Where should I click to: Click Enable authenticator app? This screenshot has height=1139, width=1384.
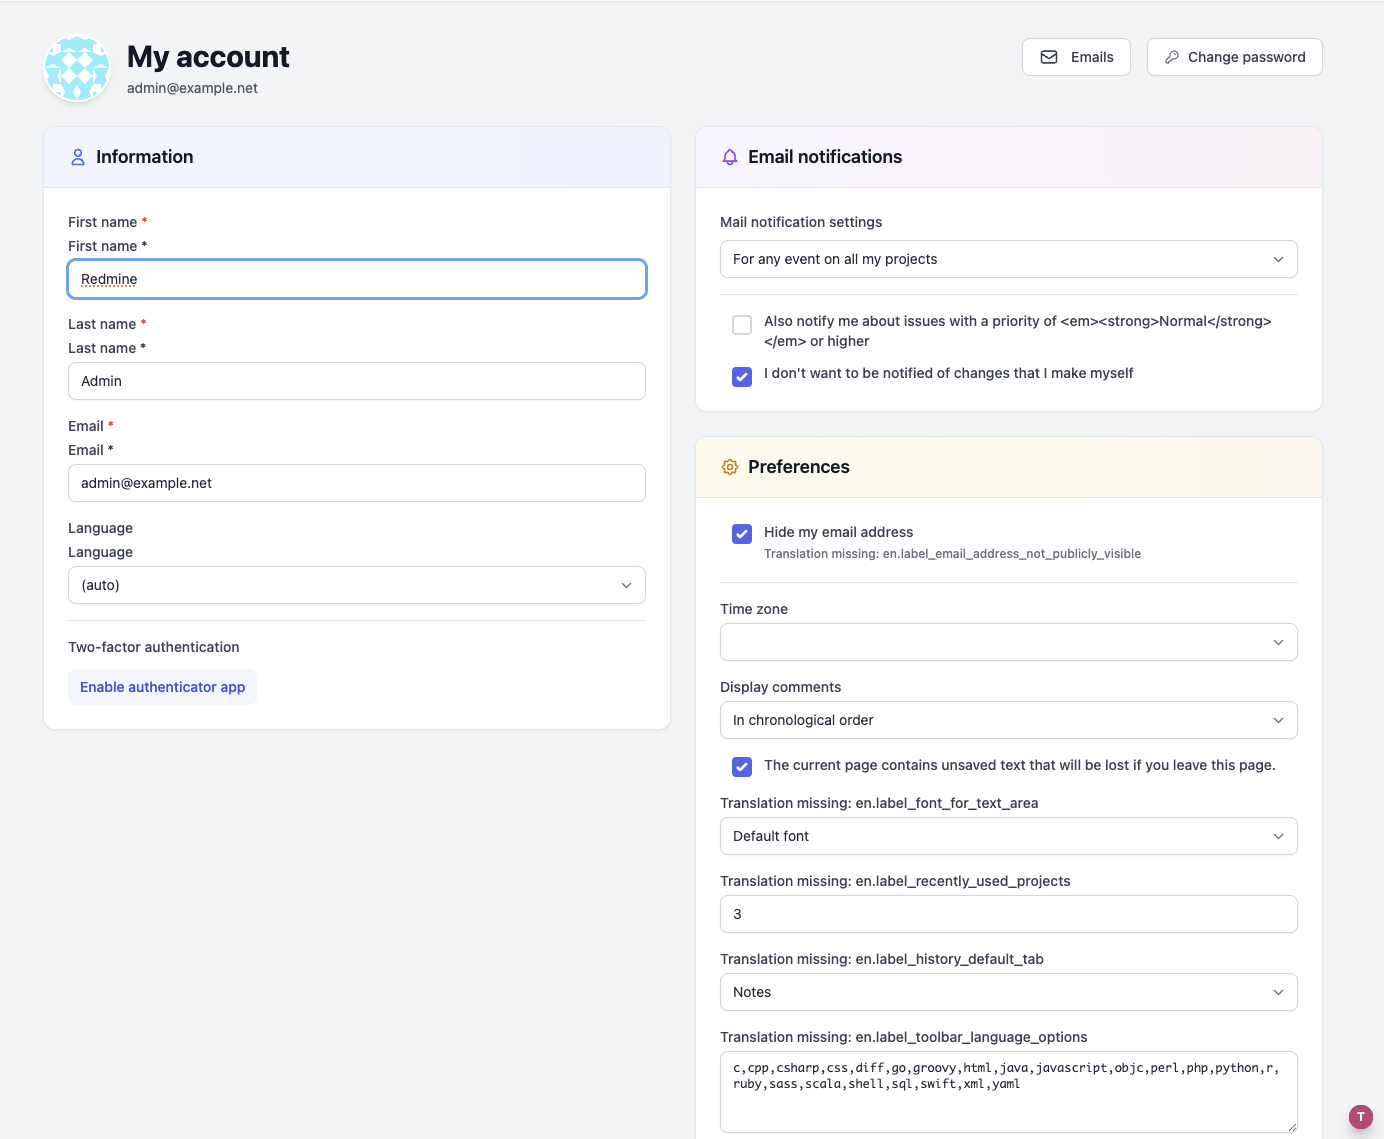pos(162,687)
